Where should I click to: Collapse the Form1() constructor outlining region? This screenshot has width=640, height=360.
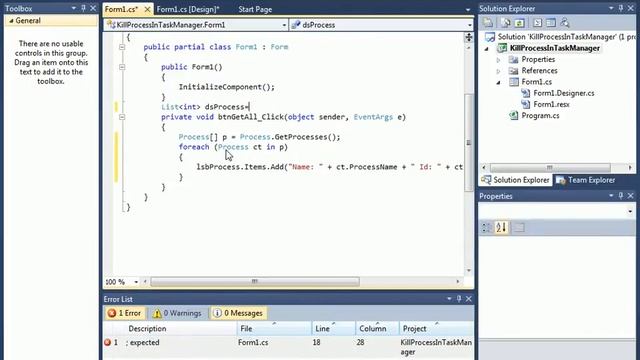[122, 67]
